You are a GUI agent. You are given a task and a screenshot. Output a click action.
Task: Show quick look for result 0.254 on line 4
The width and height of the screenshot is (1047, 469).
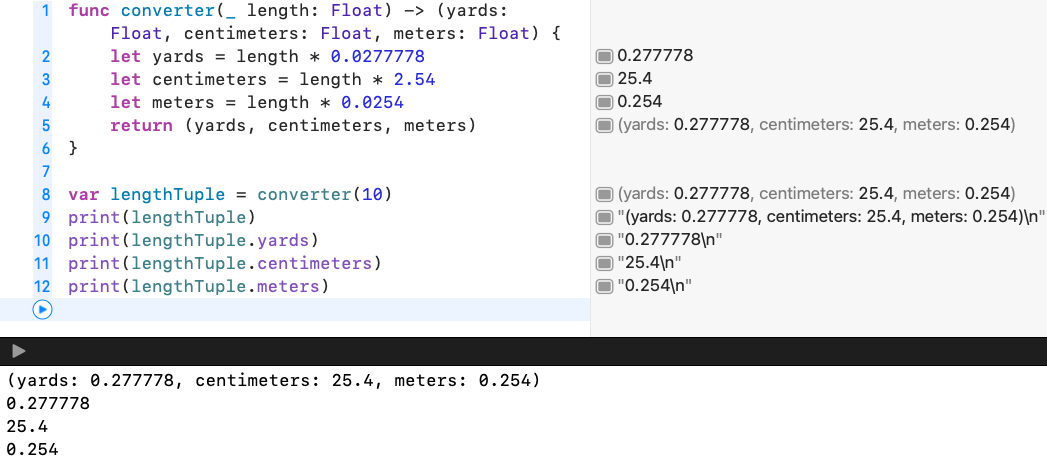(x=604, y=102)
